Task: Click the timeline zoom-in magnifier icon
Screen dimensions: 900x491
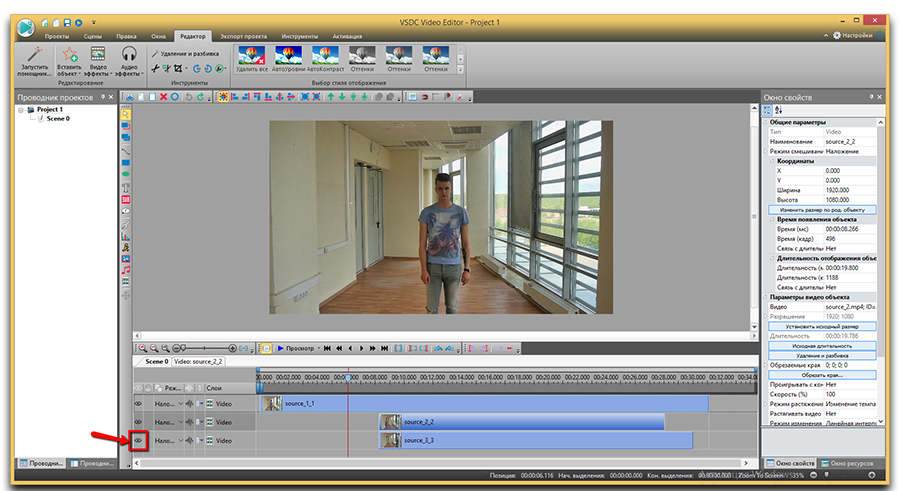Action: (x=142, y=349)
